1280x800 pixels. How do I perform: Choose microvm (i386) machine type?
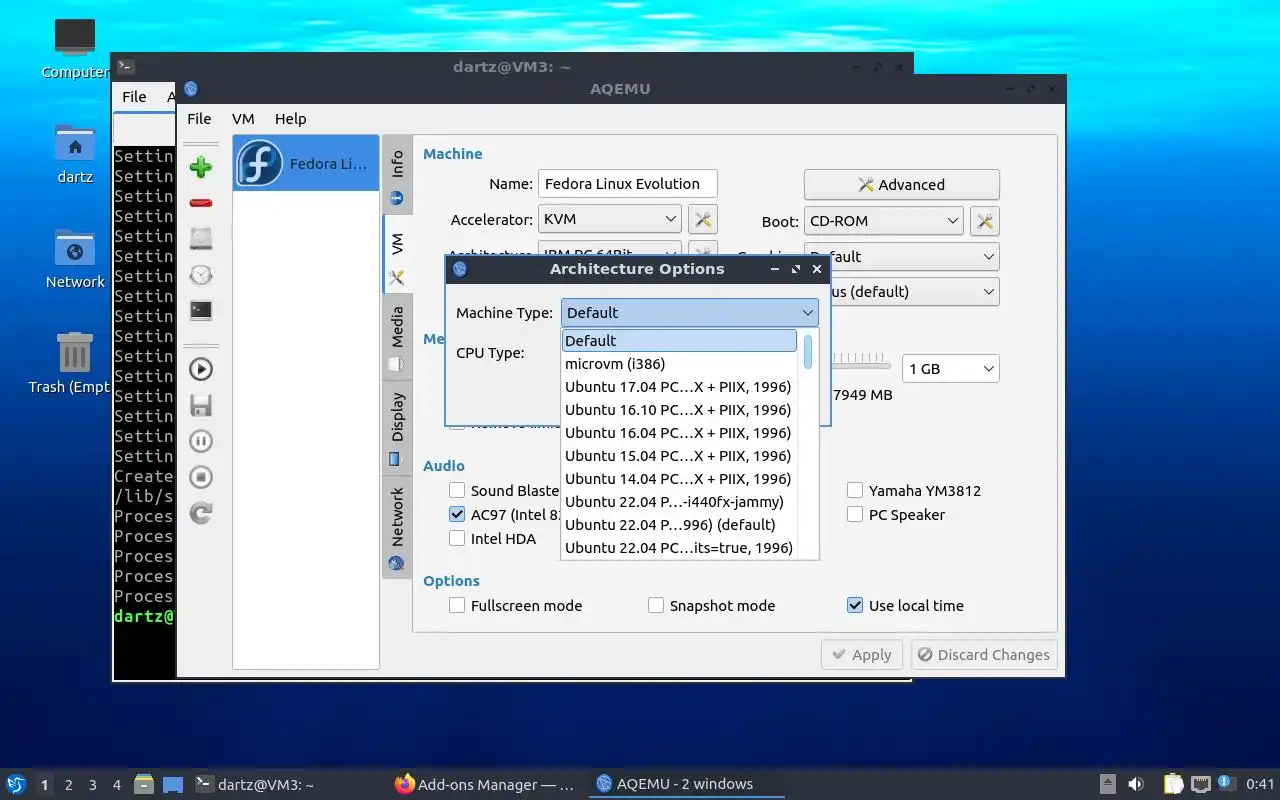point(679,363)
